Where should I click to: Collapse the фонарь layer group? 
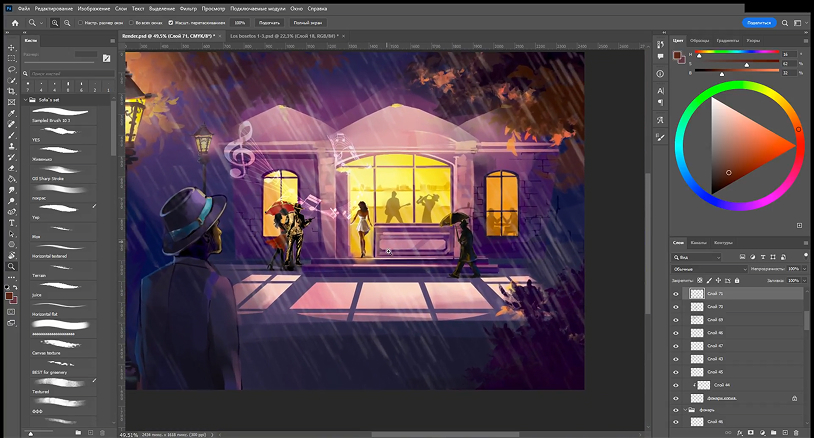click(685, 410)
